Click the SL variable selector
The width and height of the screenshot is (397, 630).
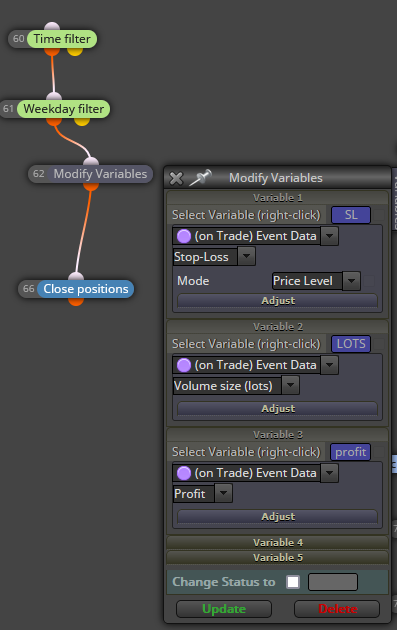(351, 215)
